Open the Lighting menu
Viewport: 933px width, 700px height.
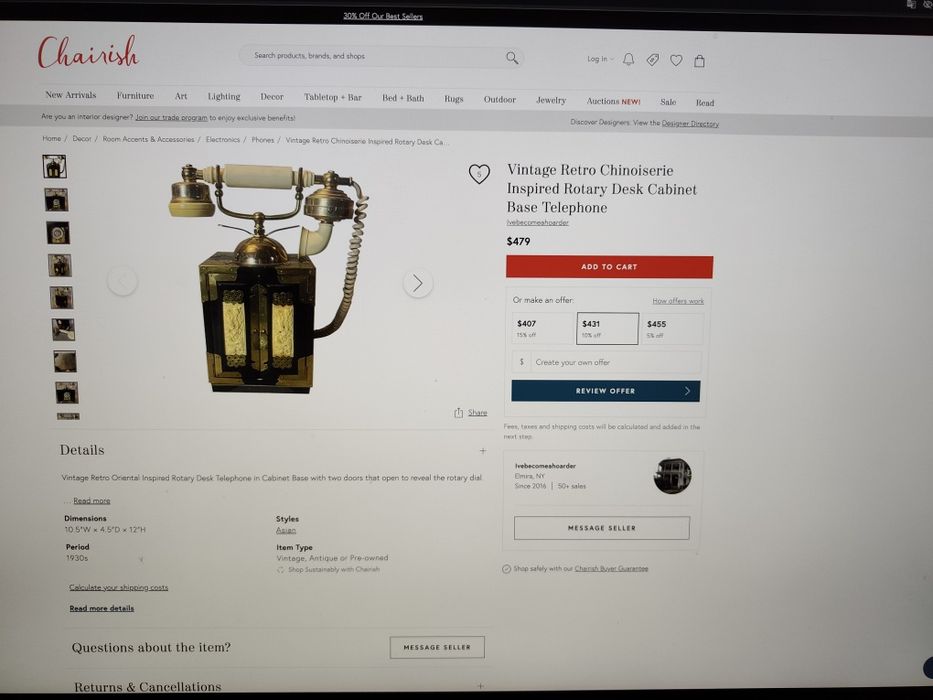tap(224, 96)
